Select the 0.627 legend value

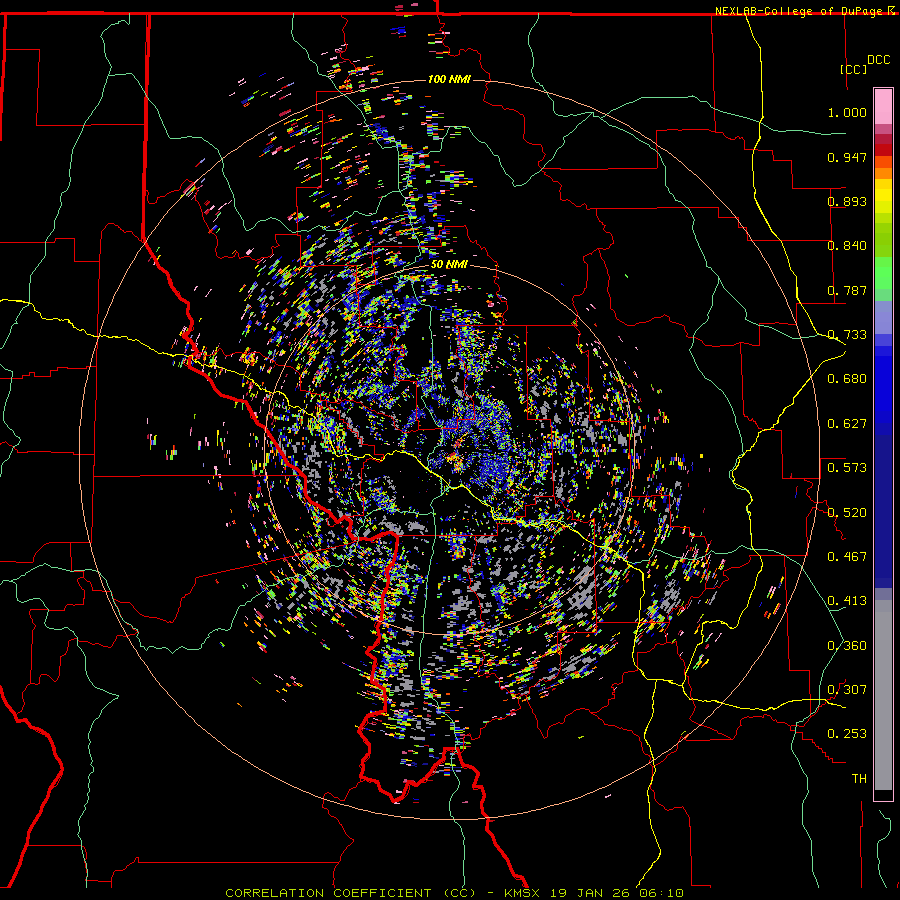[x=847, y=424]
